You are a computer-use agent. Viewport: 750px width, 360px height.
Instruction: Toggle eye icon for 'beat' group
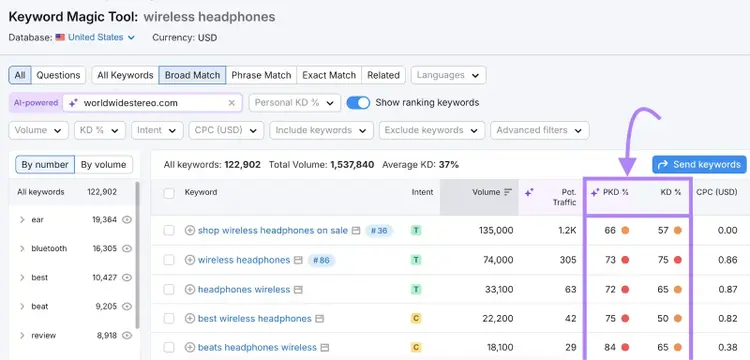coord(127,306)
